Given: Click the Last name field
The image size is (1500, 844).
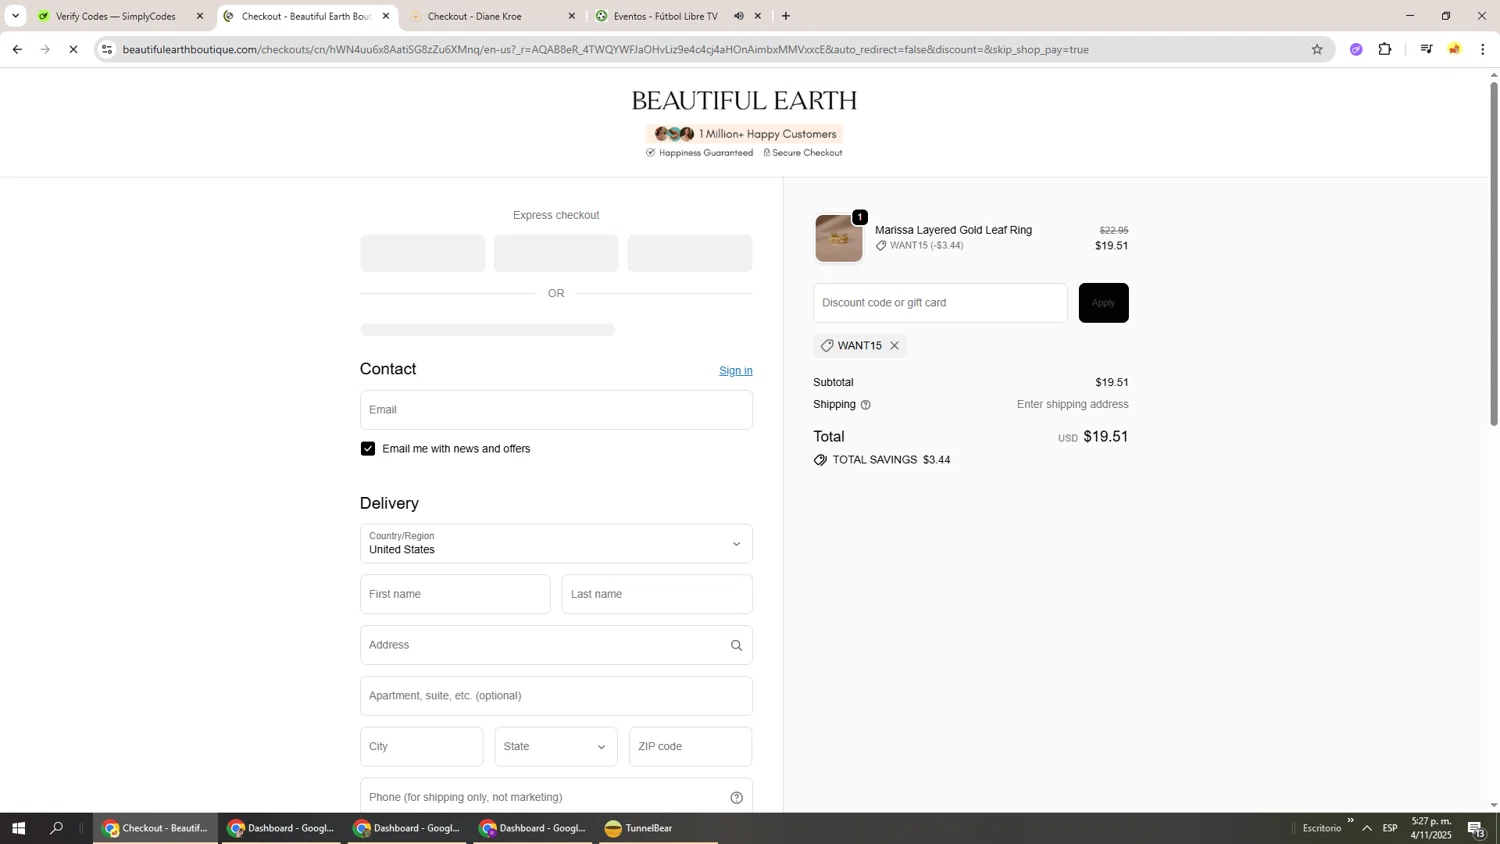Looking at the screenshot, I should click(x=657, y=594).
